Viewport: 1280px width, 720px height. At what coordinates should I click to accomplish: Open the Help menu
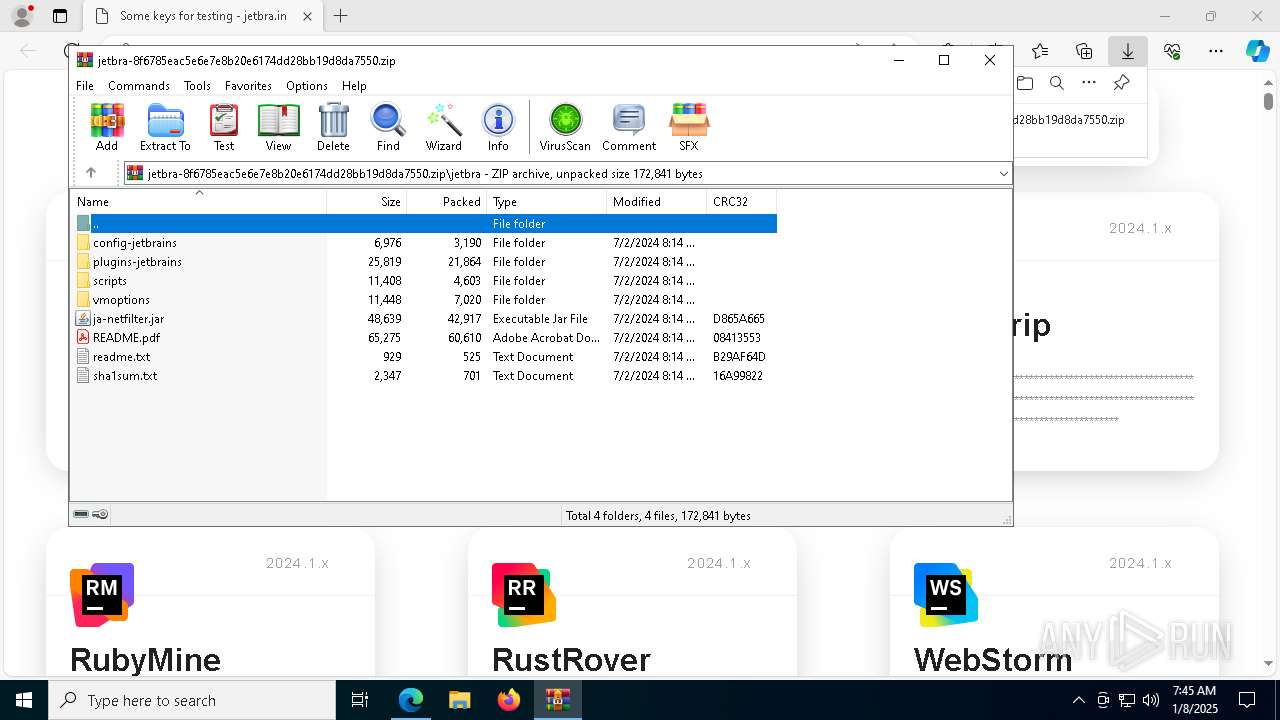(x=354, y=86)
